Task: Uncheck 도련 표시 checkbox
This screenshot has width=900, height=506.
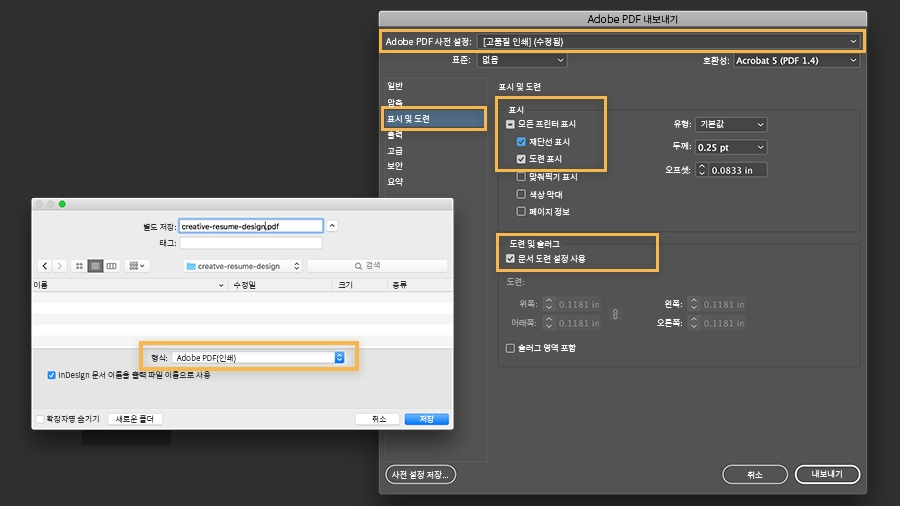Action: [521, 159]
